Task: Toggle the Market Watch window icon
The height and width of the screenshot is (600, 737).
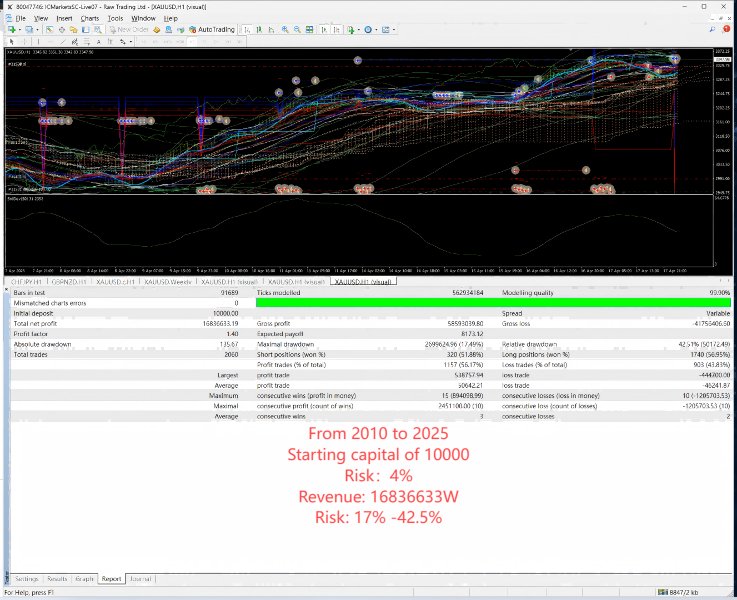Action: 49,30
